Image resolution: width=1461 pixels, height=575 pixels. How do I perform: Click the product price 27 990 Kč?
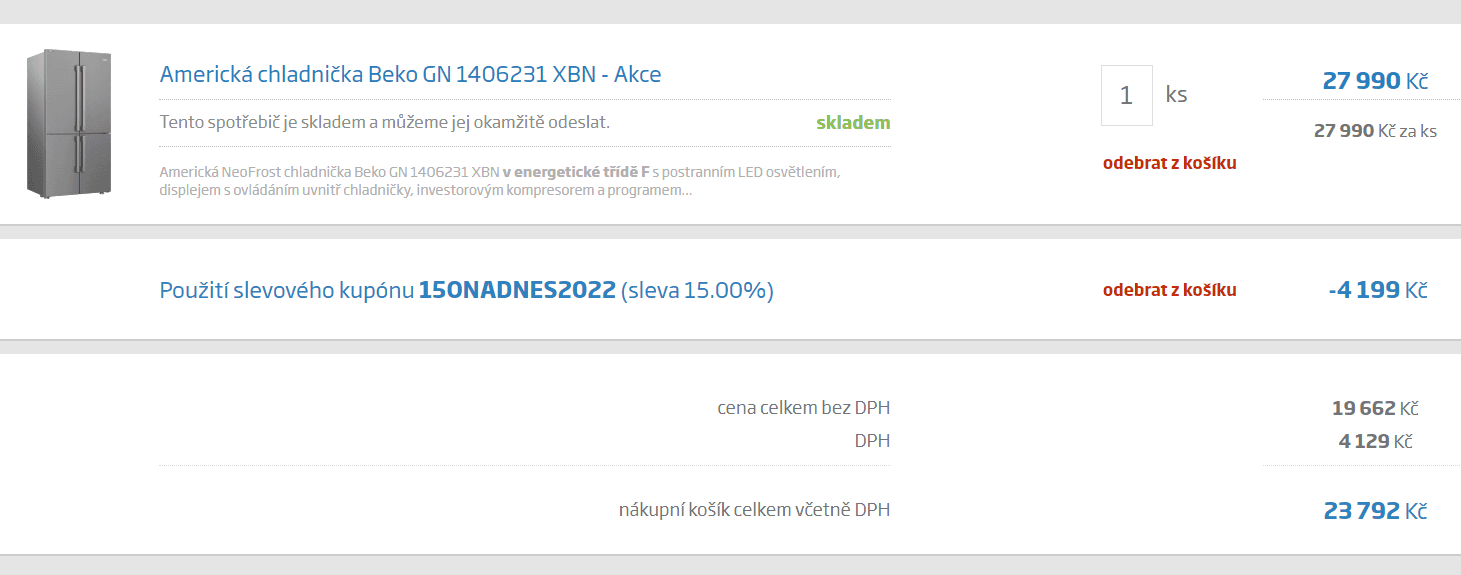pyautogui.click(x=1375, y=81)
